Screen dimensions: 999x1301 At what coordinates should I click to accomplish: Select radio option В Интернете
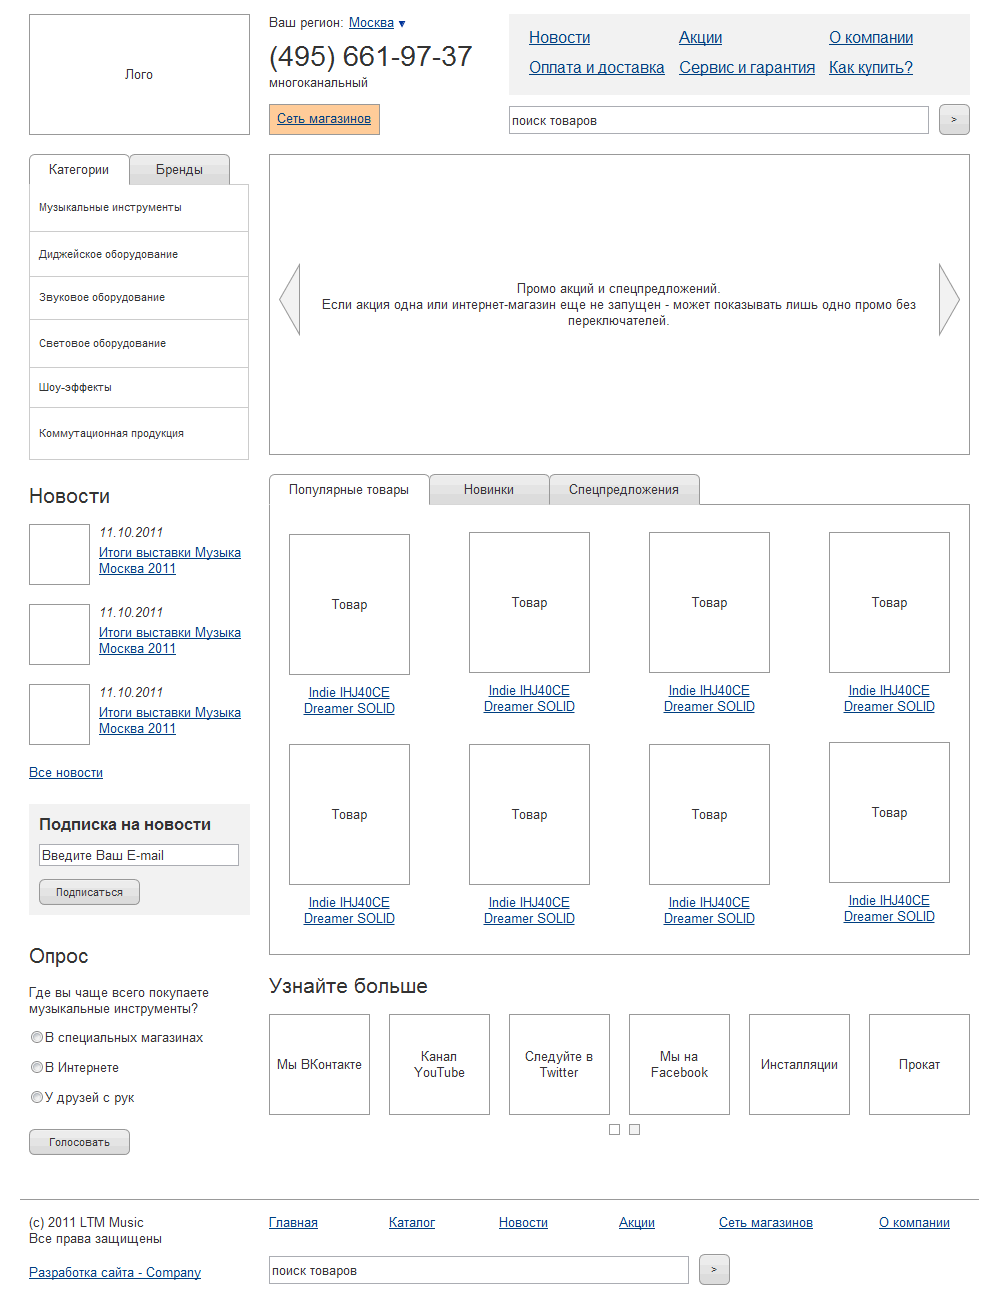point(37,1068)
